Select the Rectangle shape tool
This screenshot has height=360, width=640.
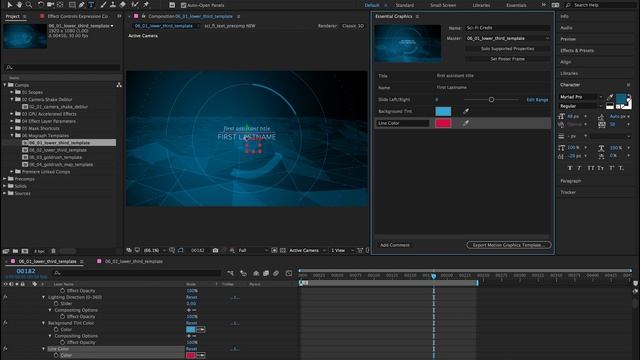[x=72, y=5]
